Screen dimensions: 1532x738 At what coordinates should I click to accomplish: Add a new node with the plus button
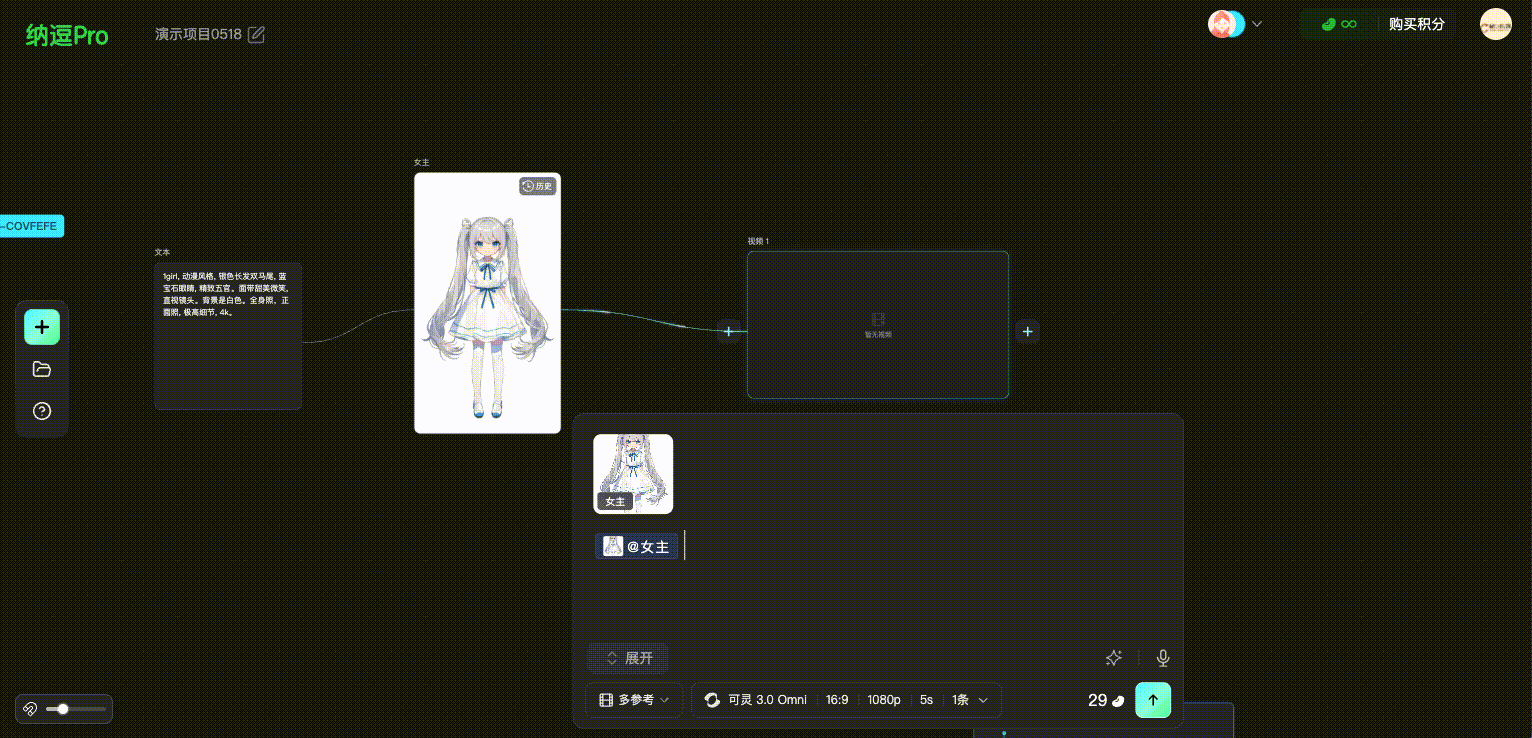point(42,327)
